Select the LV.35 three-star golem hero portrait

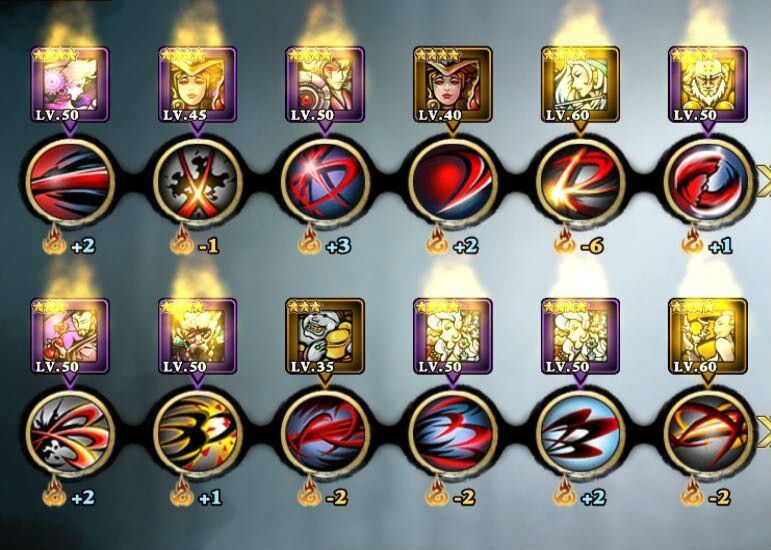pos(325,336)
